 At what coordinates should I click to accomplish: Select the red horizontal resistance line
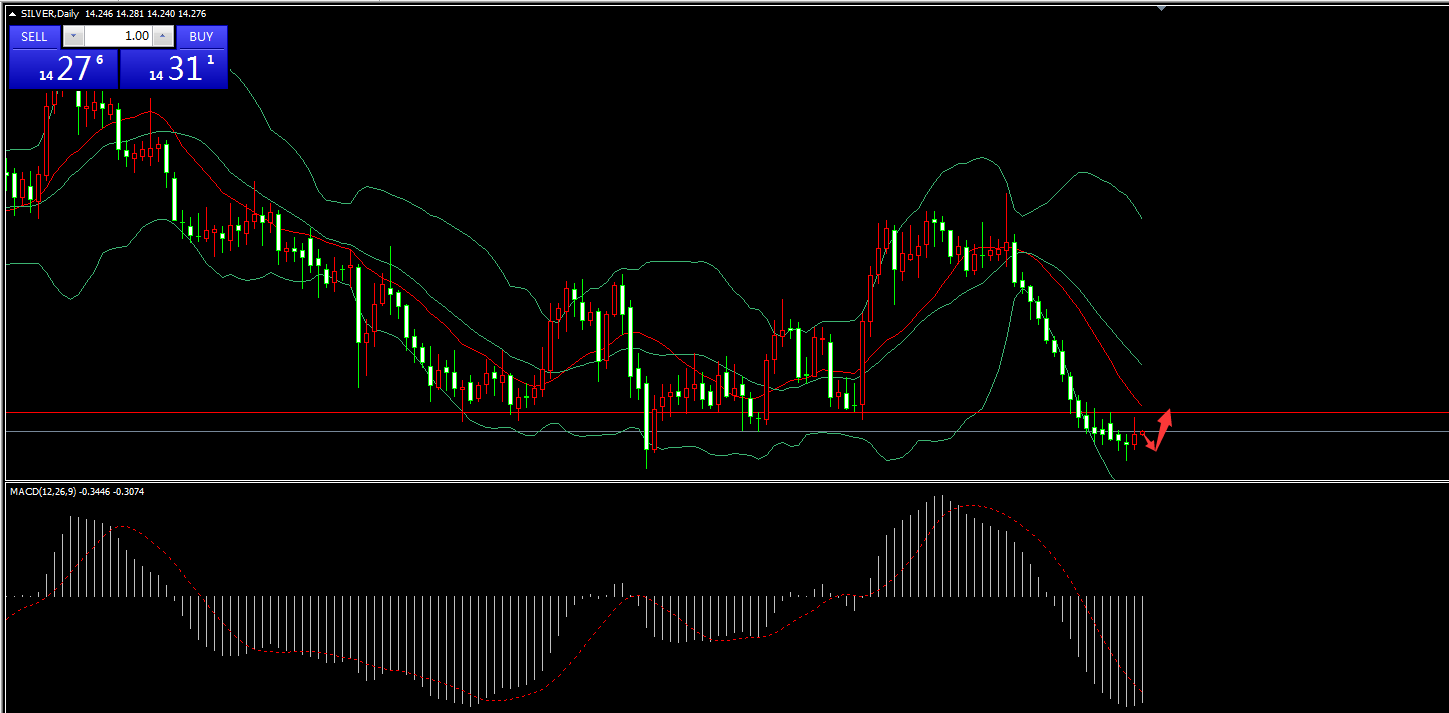pyautogui.click(x=700, y=412)
